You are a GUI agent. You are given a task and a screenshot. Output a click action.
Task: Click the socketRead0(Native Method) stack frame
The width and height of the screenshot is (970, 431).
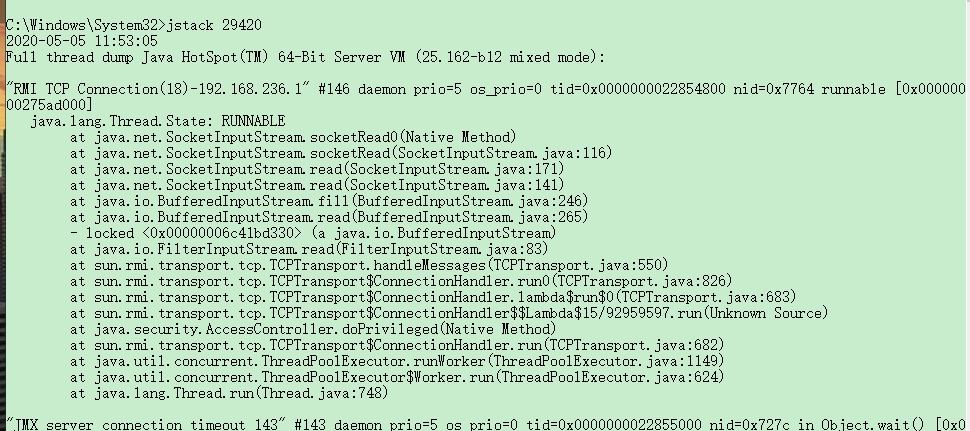click(x=293, y=137)
